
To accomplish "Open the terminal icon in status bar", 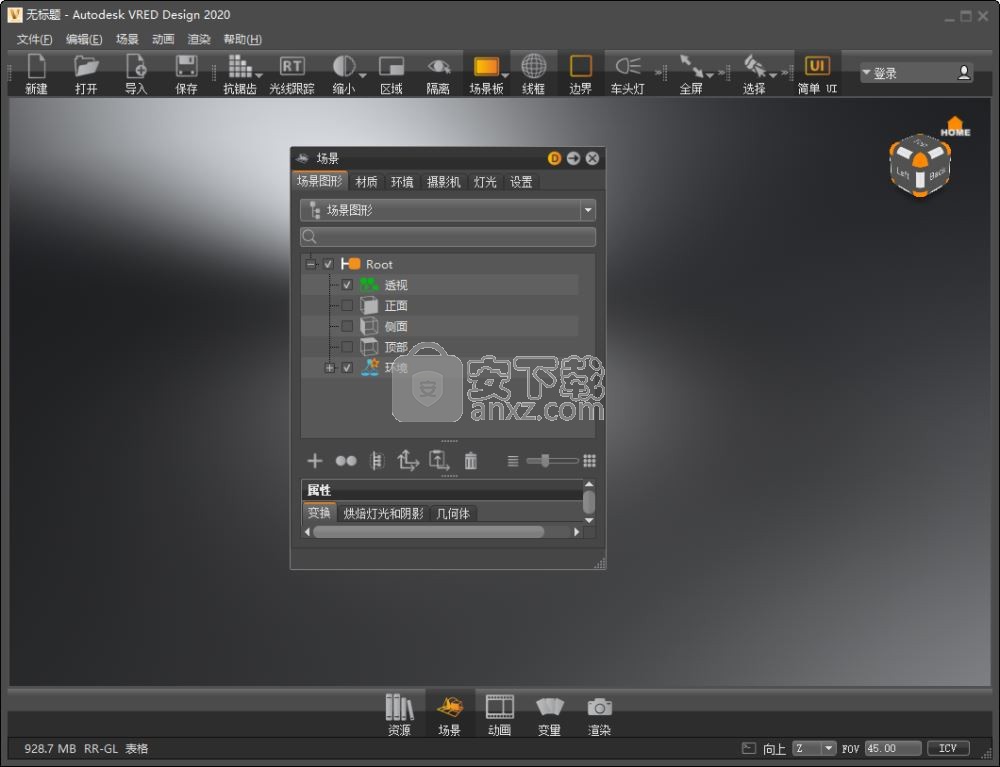I will tap(749, 748).
